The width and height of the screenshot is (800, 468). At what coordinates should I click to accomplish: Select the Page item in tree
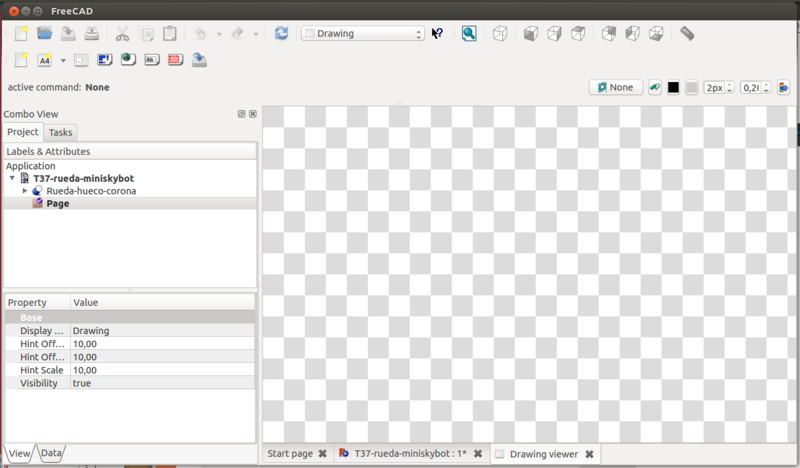click(57, 203)
